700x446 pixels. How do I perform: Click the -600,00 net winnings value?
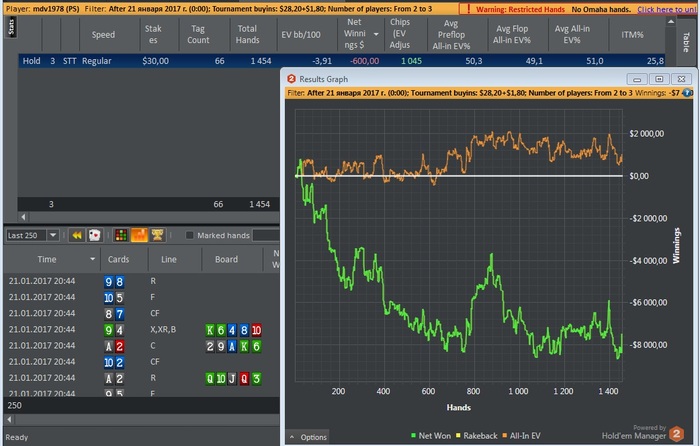(365, 61)
